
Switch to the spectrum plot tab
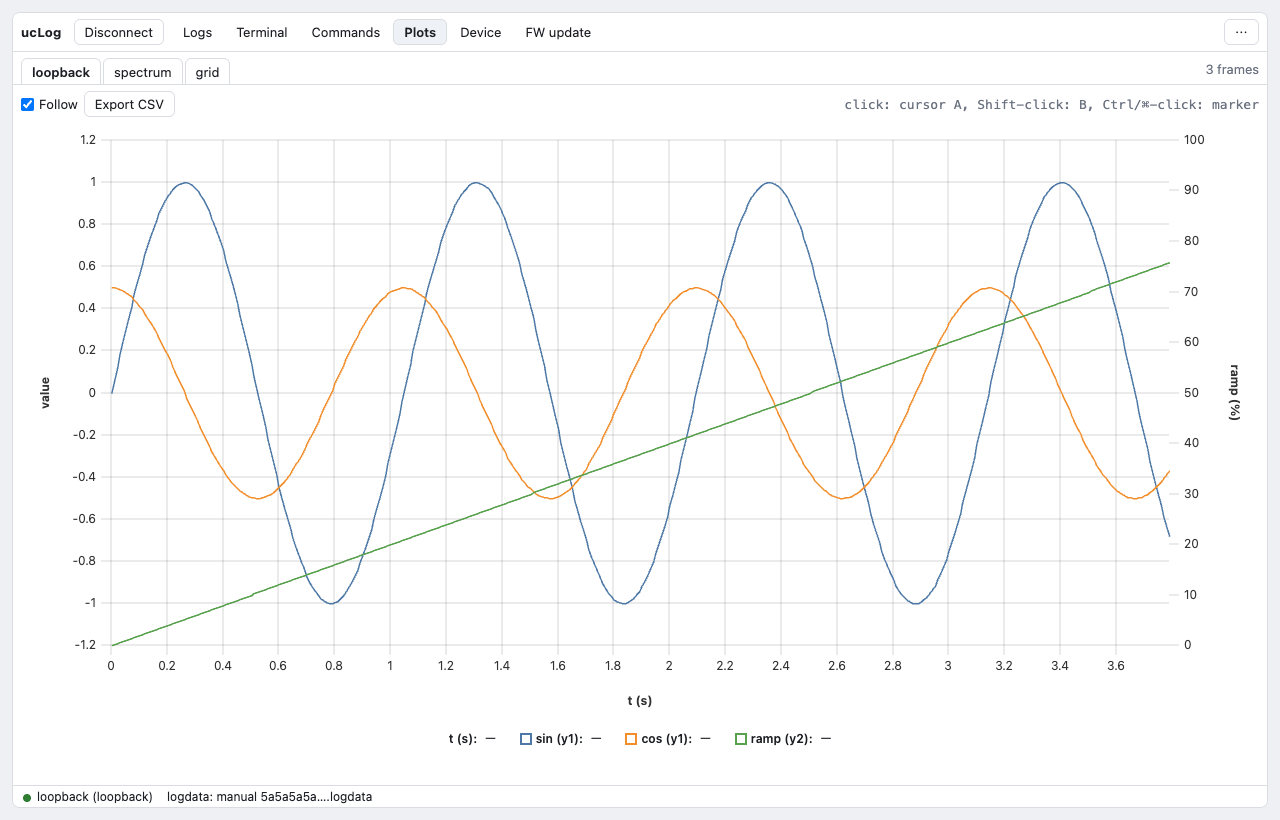pos(143,72)
